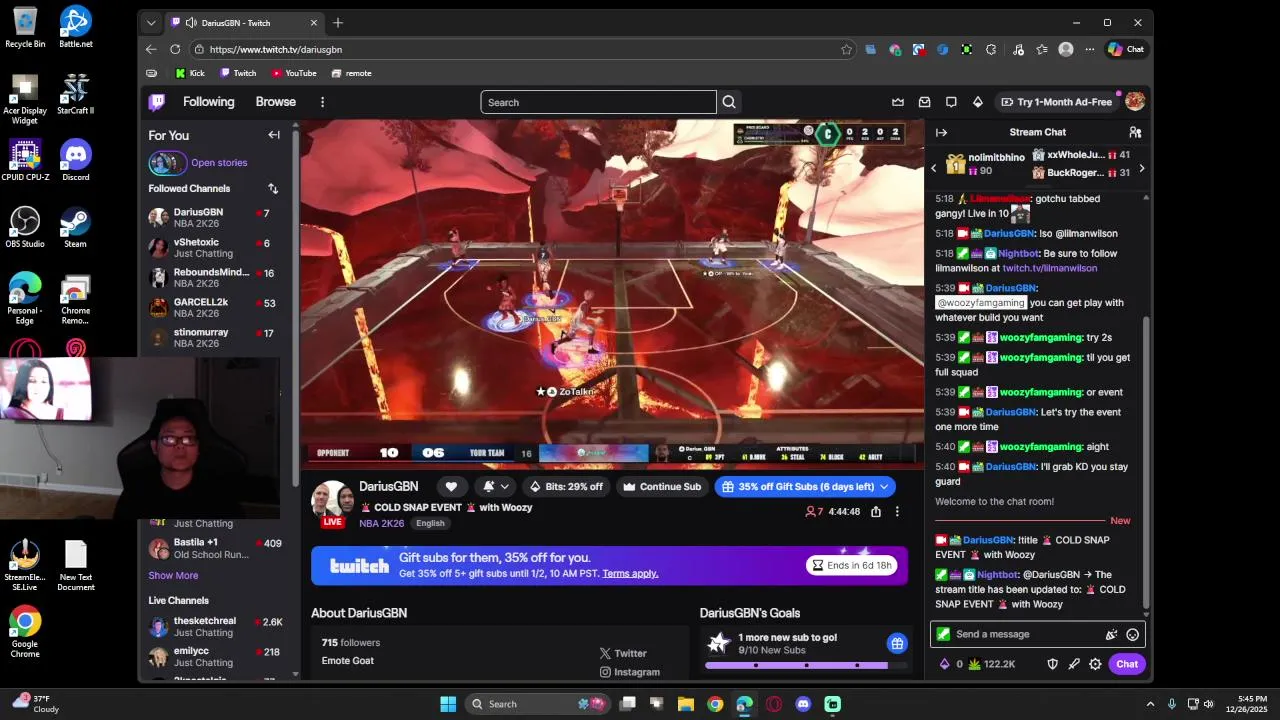Viewport: 1280px width, 720px height.
Task: Click the gift icon in Goals panel
Action: tap(897, 643)
